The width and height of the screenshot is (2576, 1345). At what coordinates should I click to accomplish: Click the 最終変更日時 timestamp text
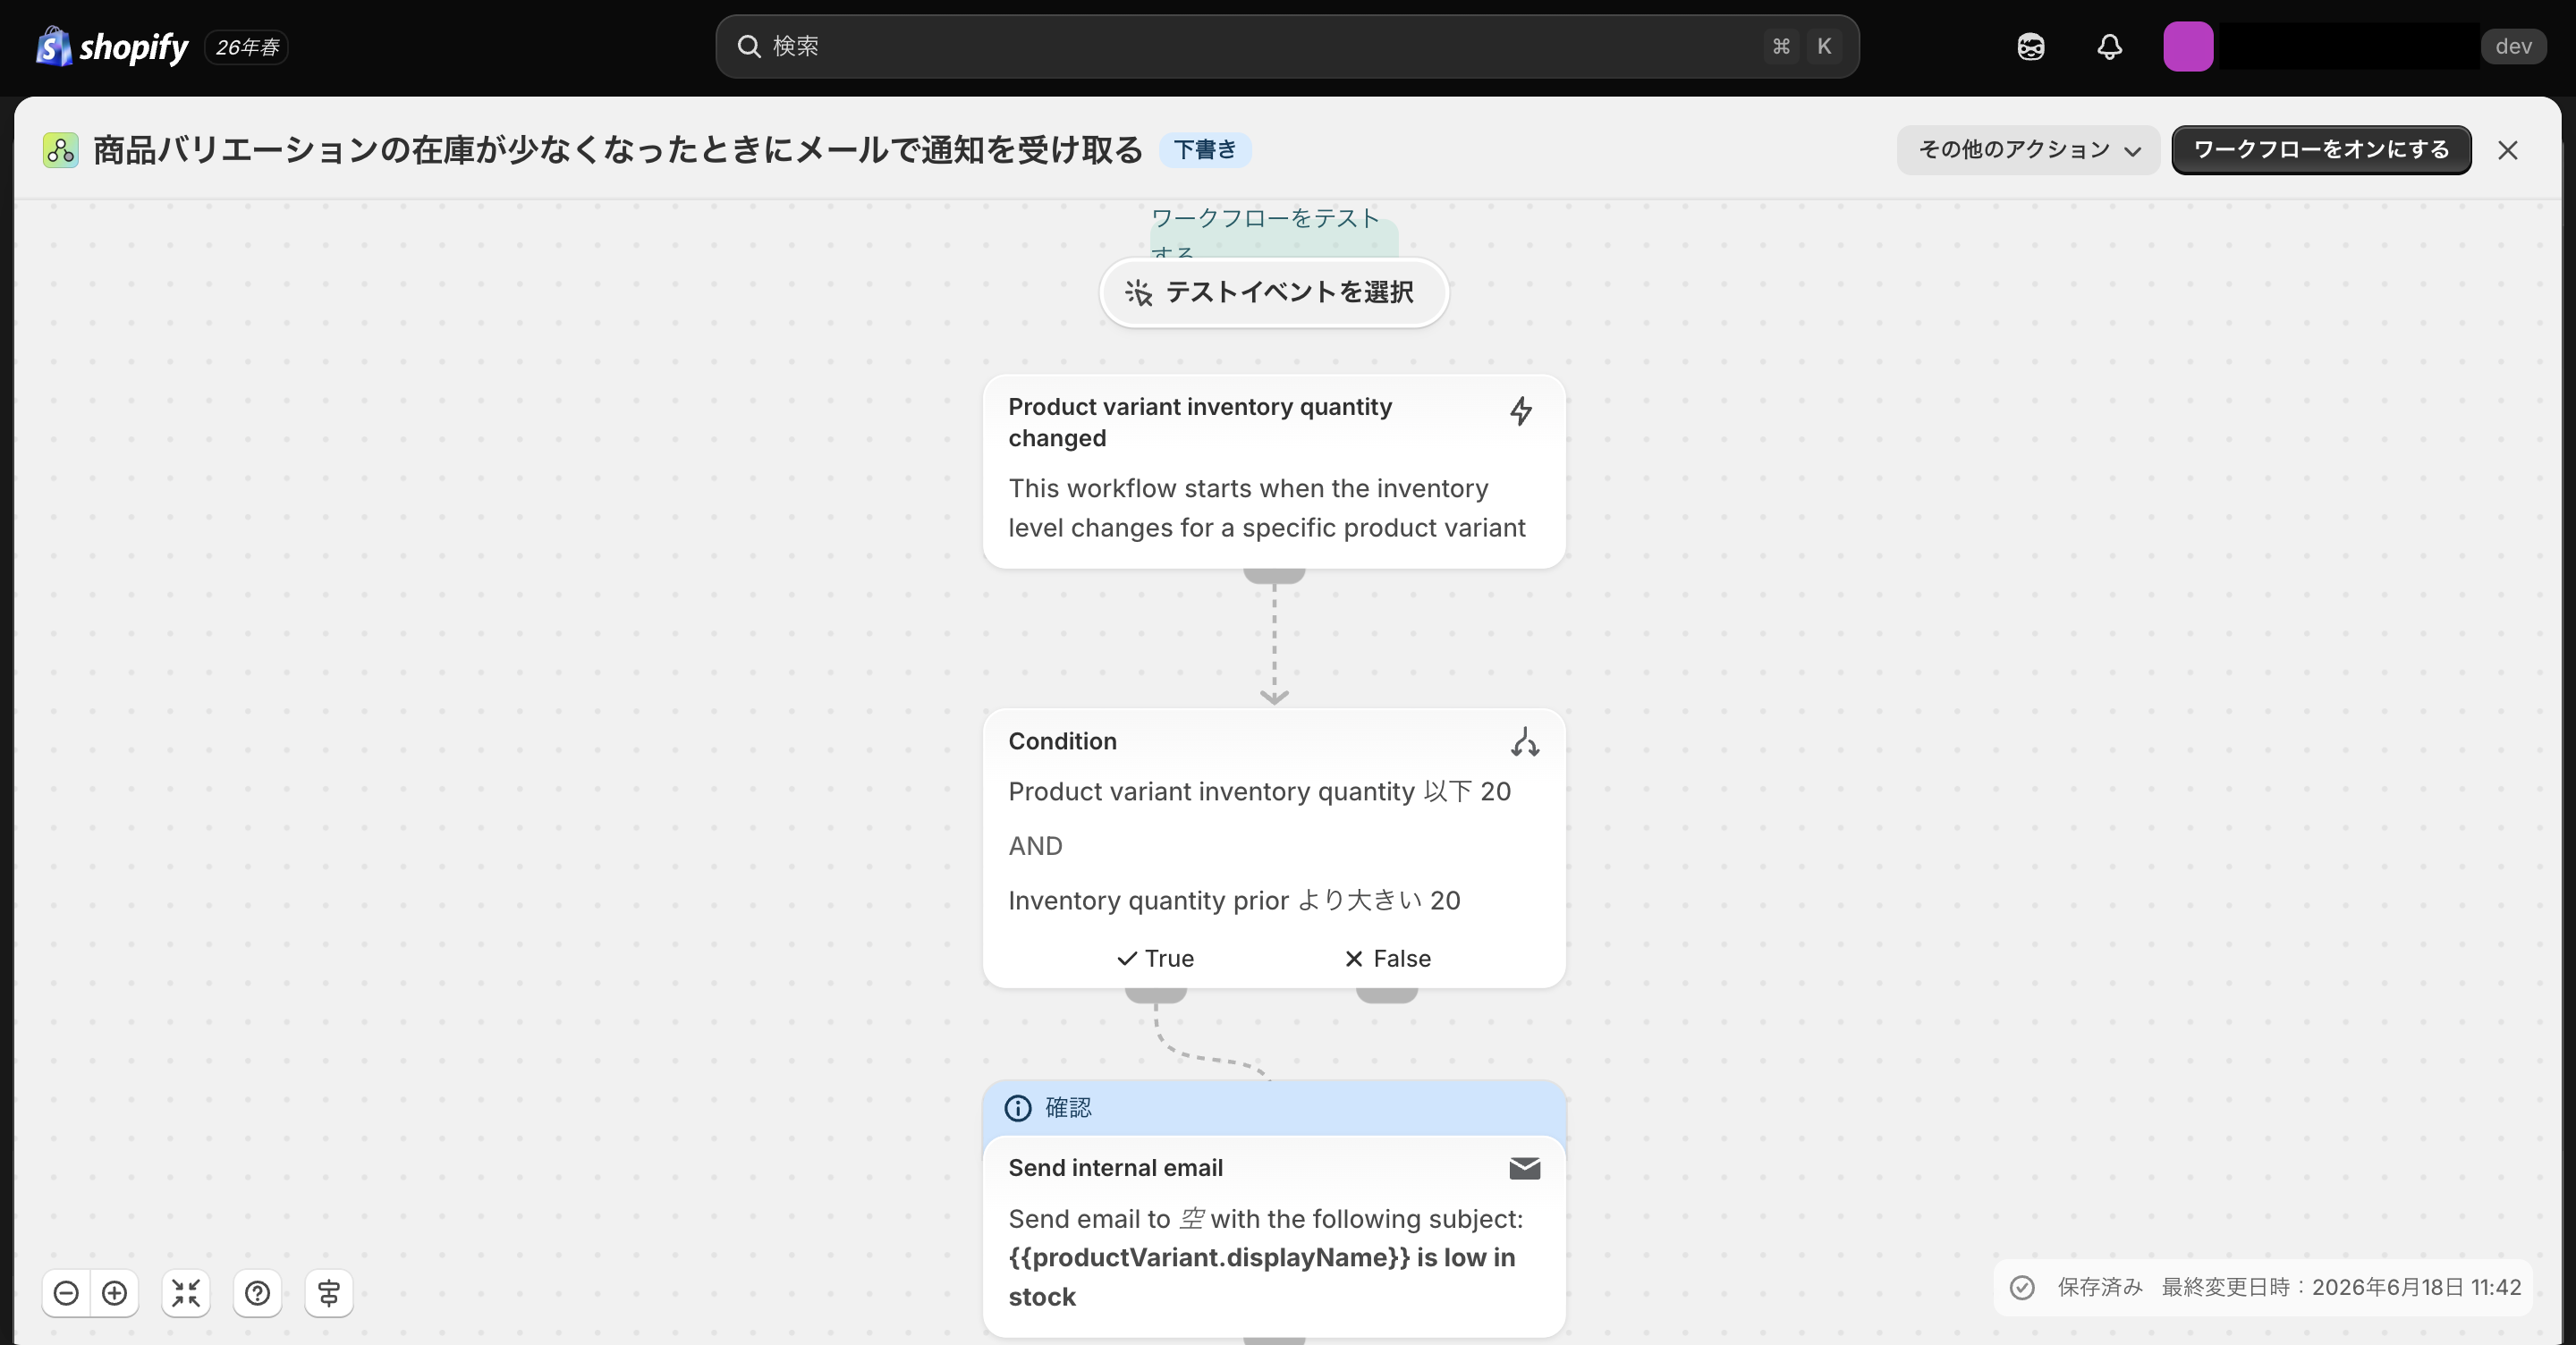2341,1287
